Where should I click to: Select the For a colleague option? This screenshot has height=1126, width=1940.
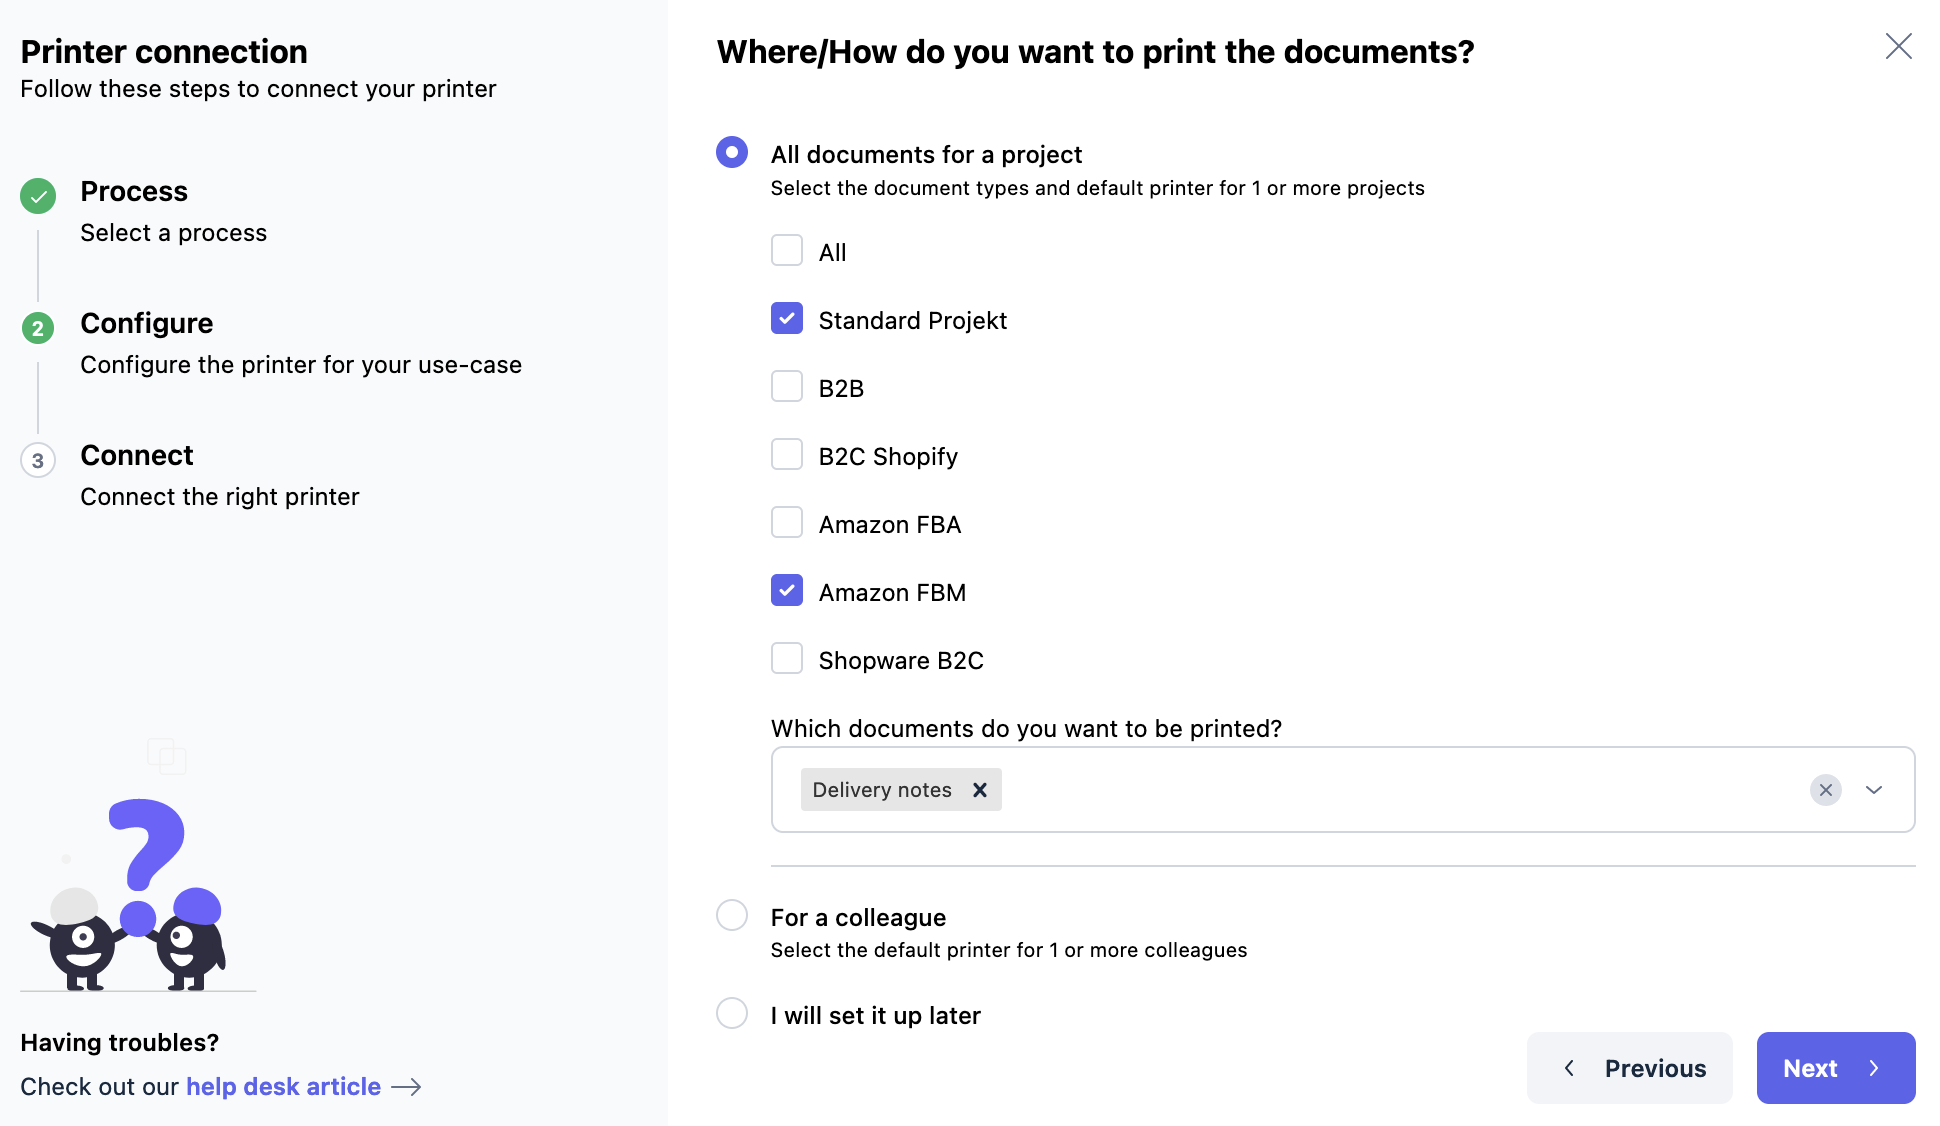[x=732, y=916]
